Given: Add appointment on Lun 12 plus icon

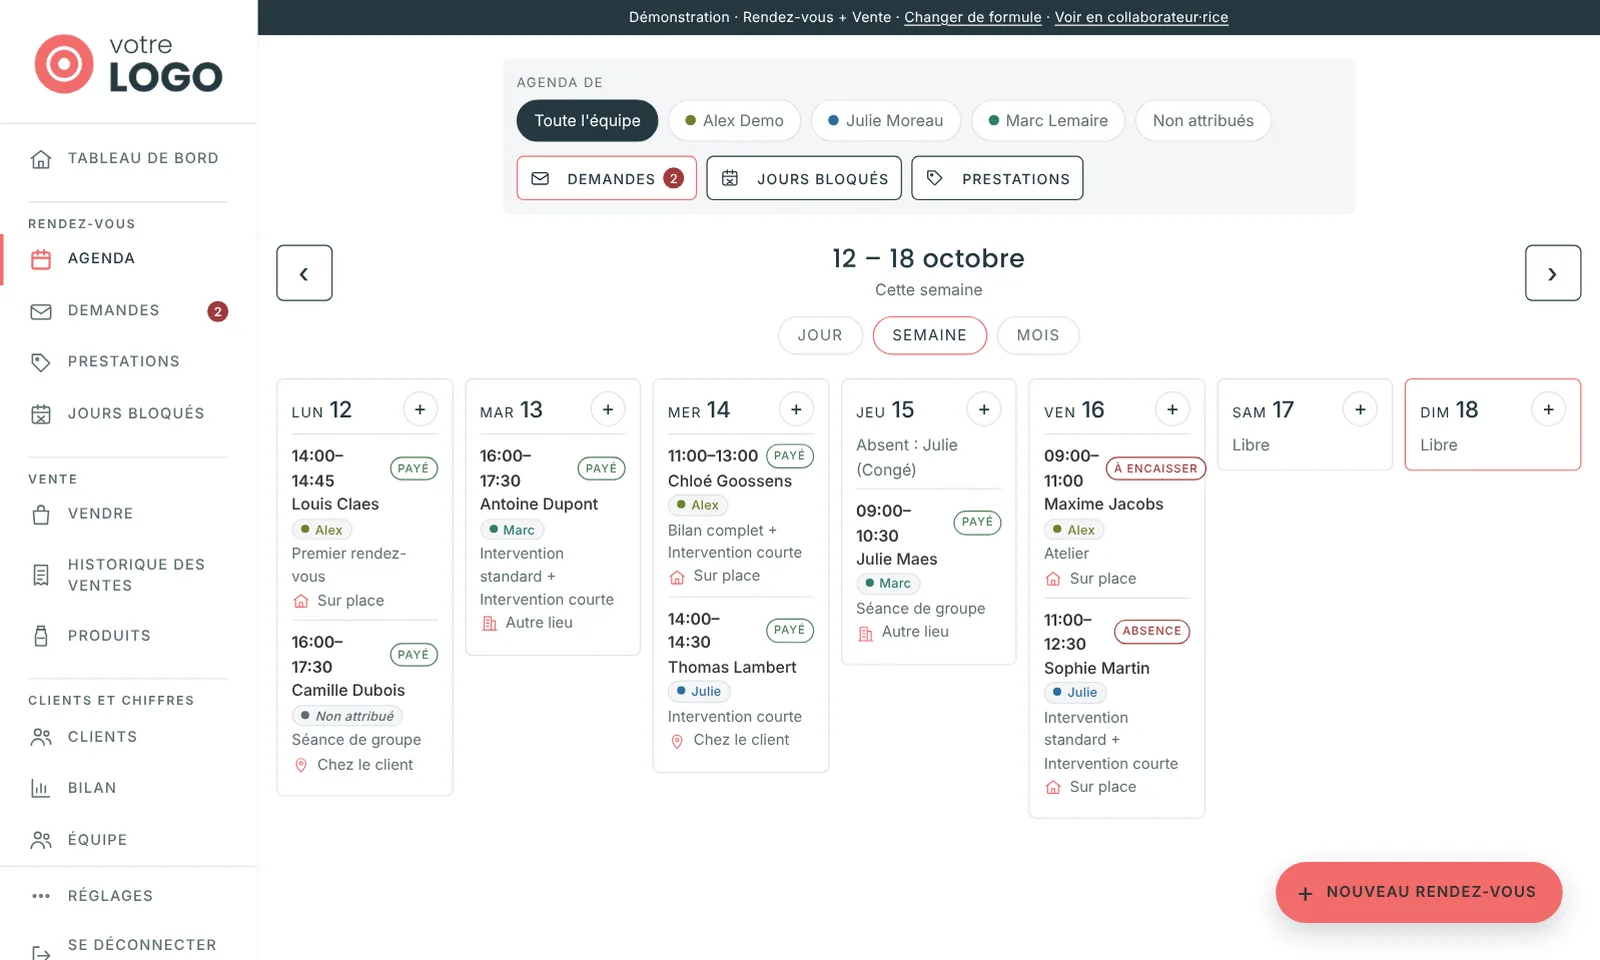Looking at the screenshot, I should [x=420, y=409].
